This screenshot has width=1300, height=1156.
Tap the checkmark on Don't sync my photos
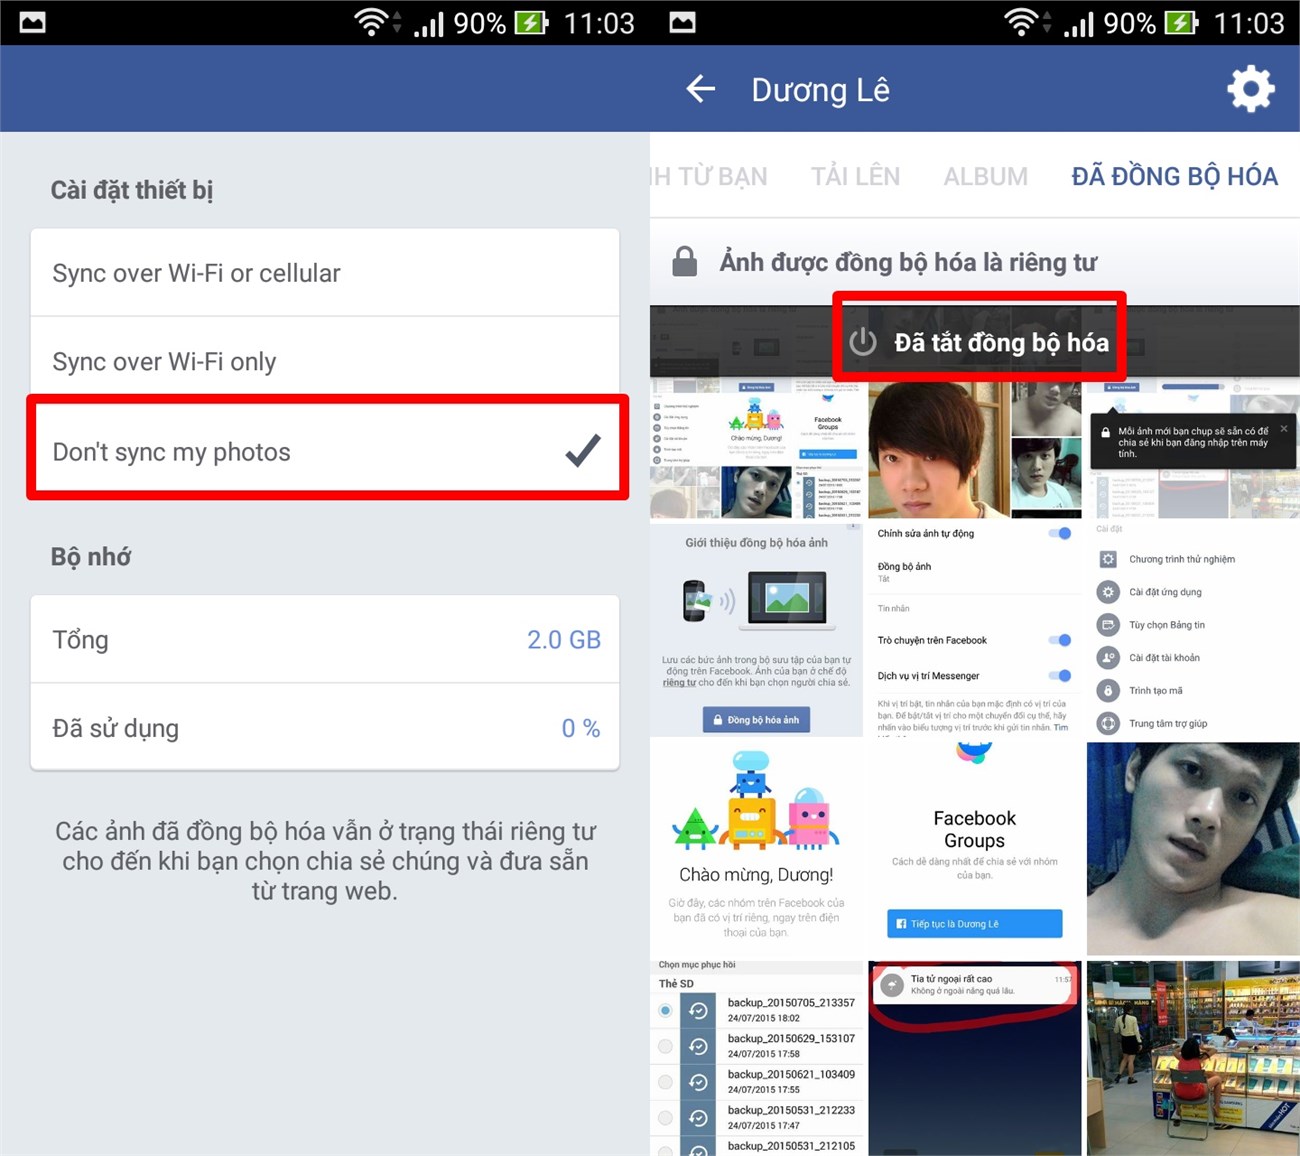pos(583,451)
